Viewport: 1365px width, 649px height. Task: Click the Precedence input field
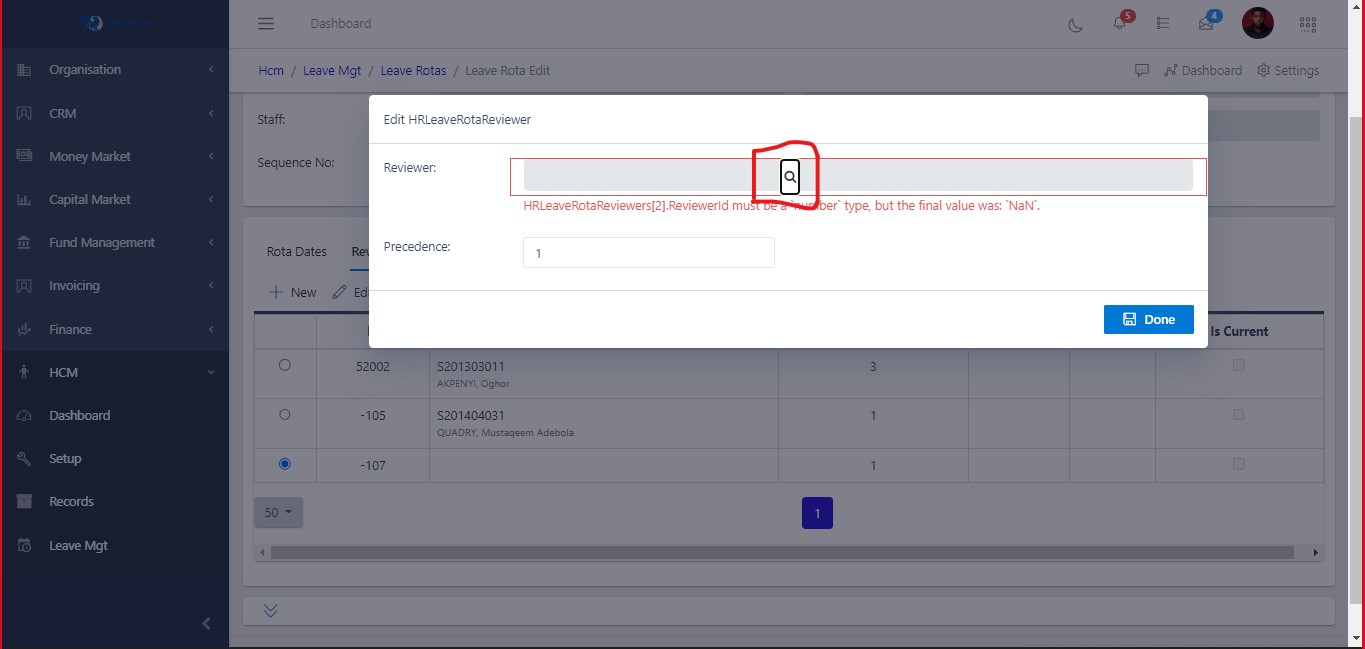click(648, 253)
